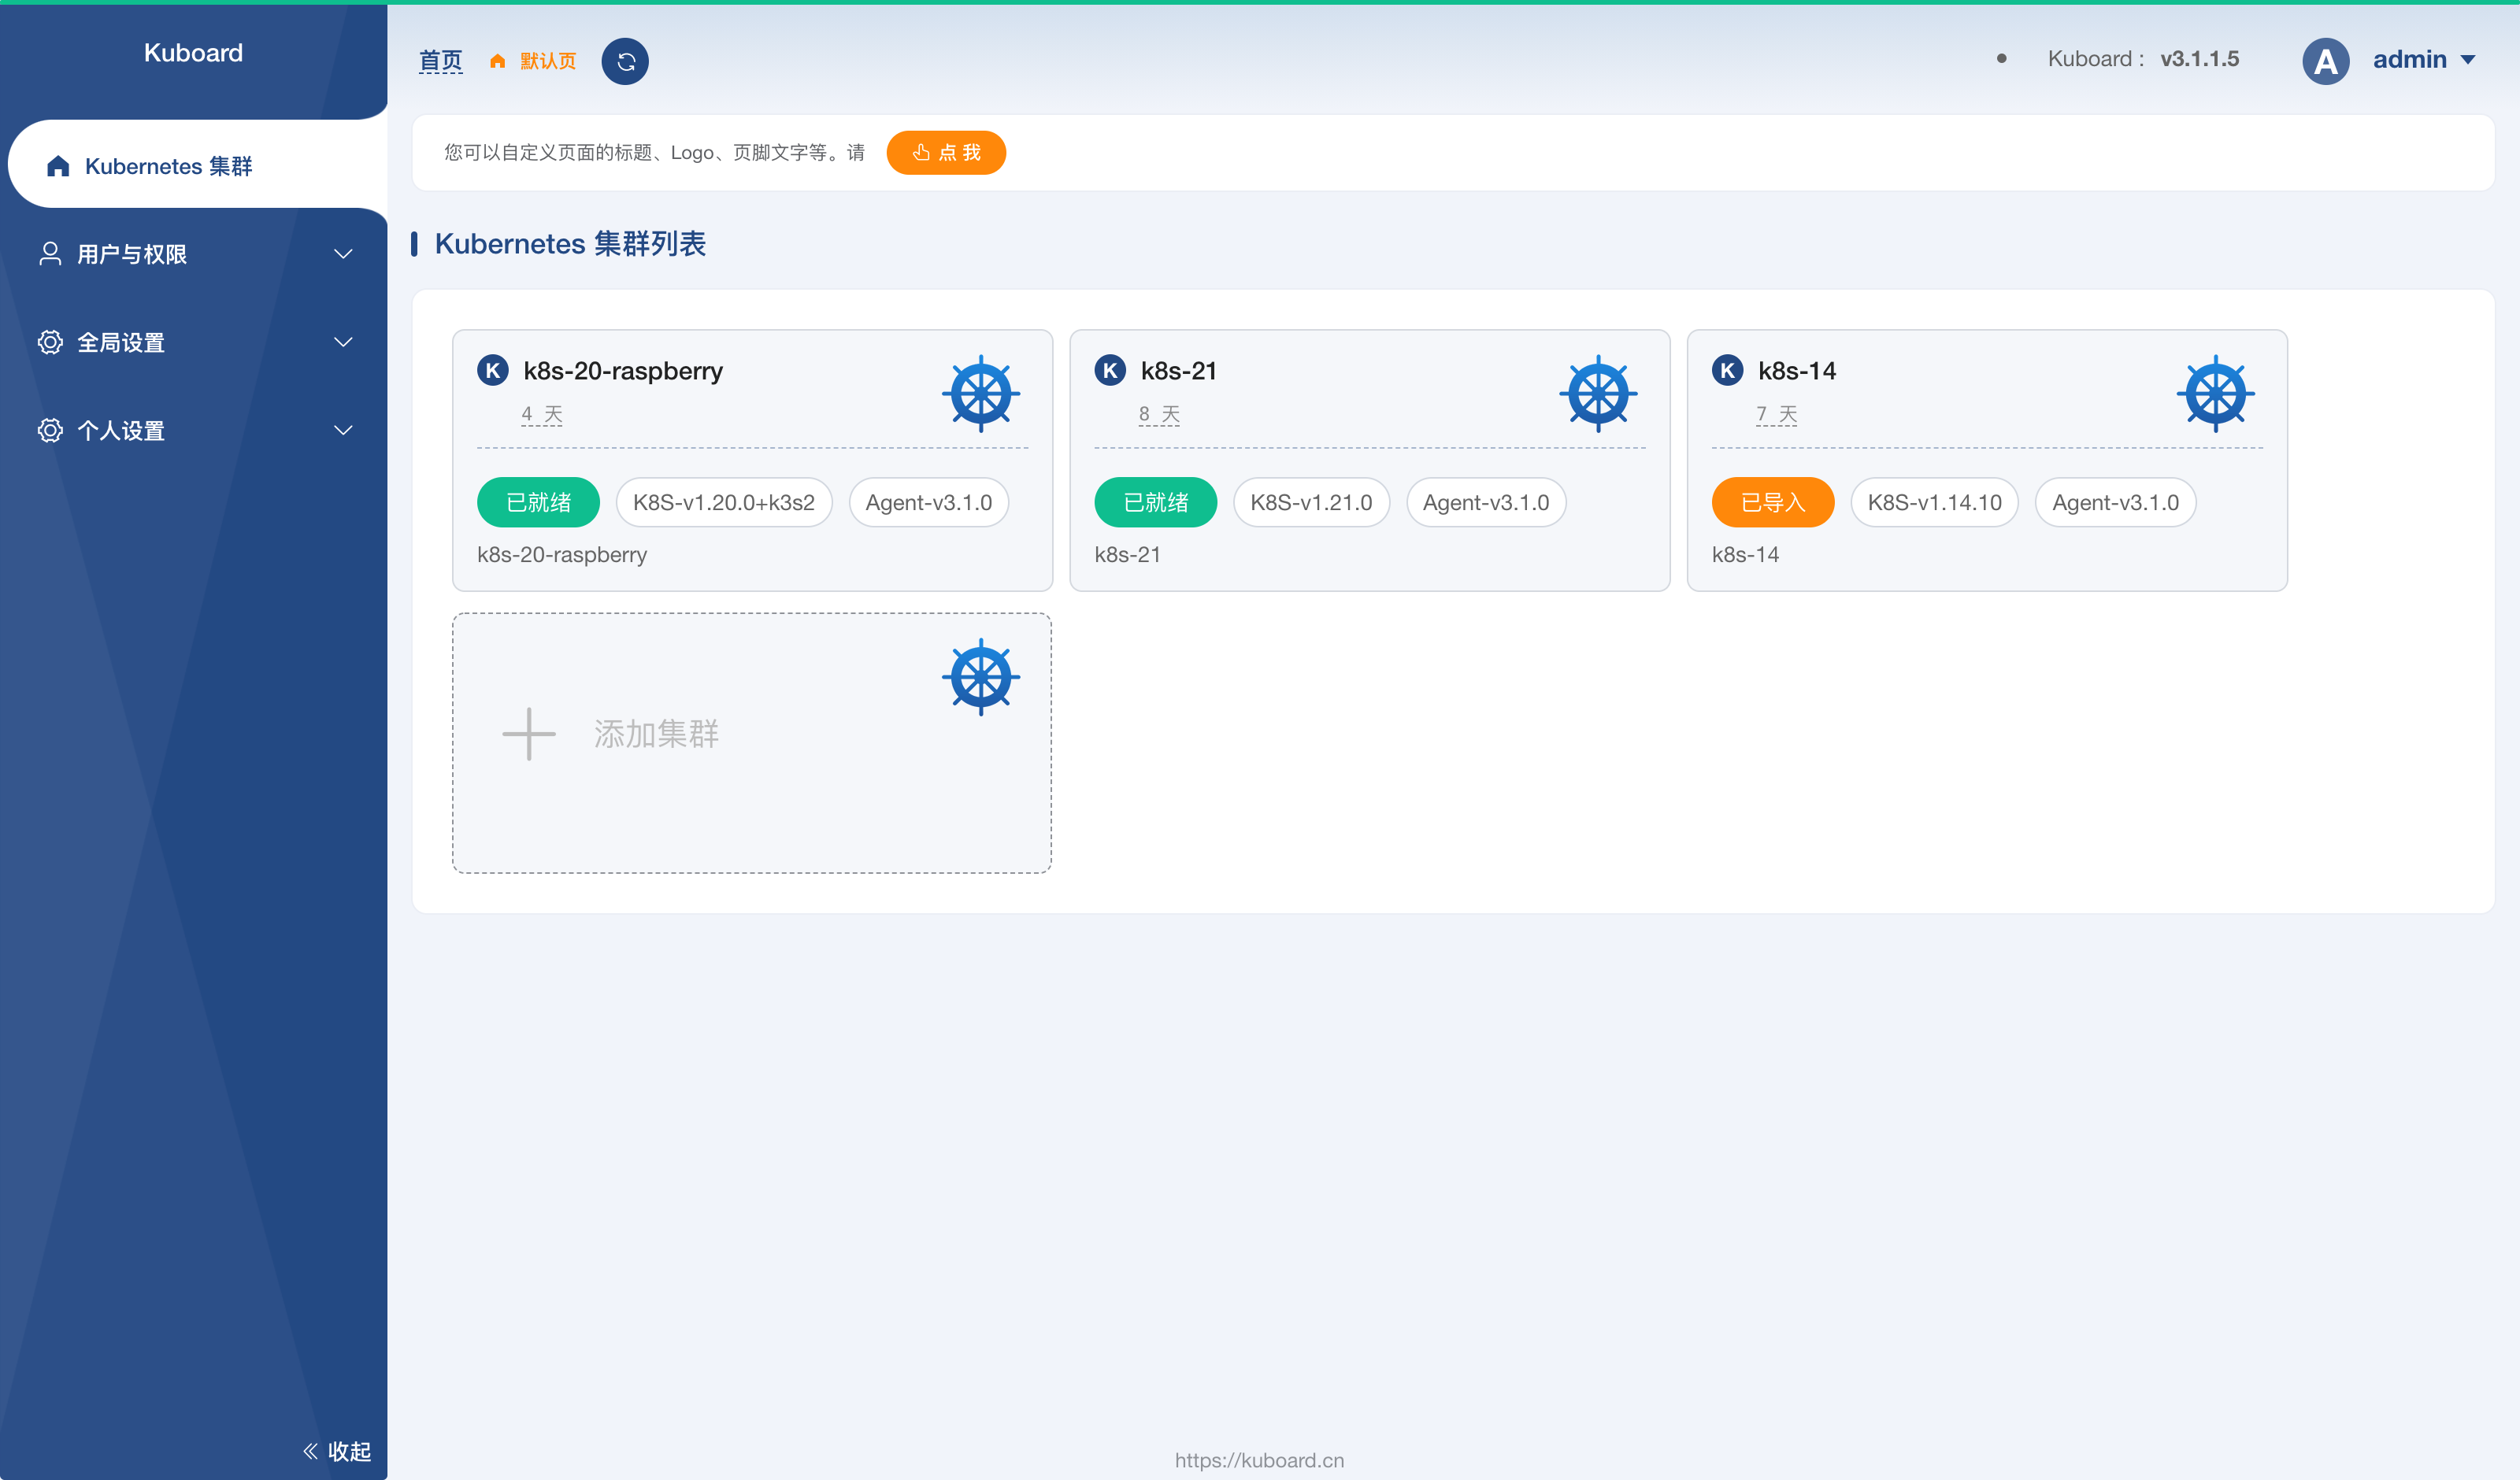
Task: Click the admin avatar icon
Action: pos(2325,61)
